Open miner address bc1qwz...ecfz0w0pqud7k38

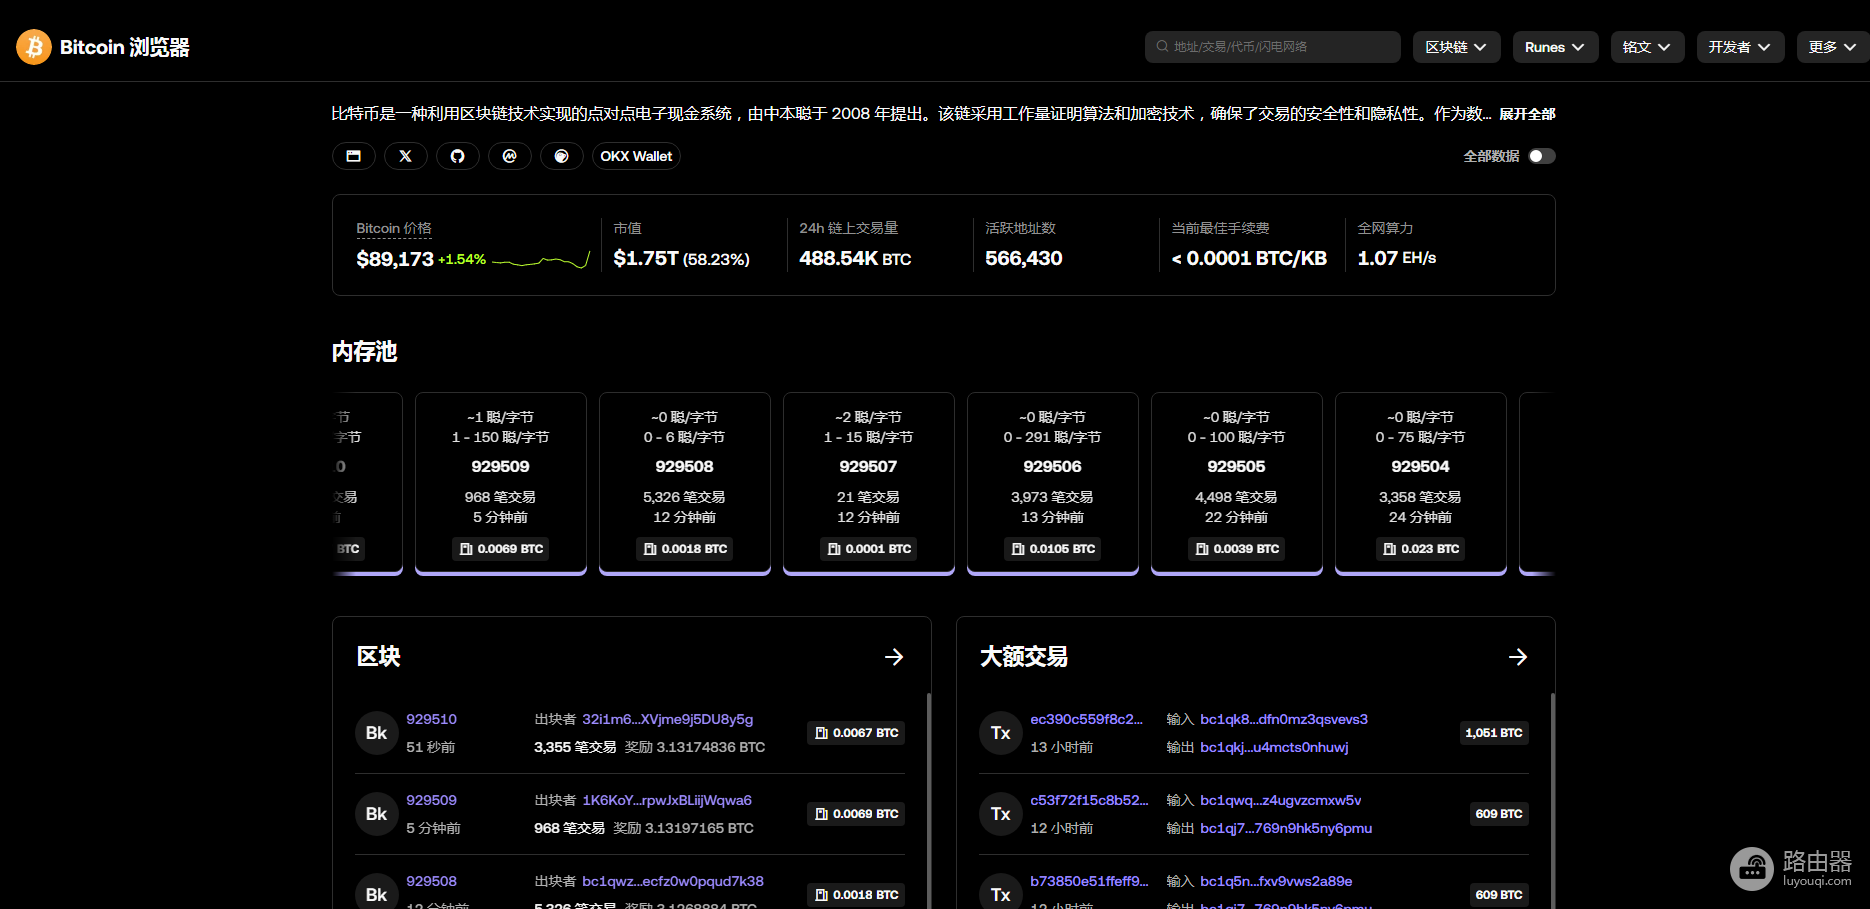pos(673,881)
